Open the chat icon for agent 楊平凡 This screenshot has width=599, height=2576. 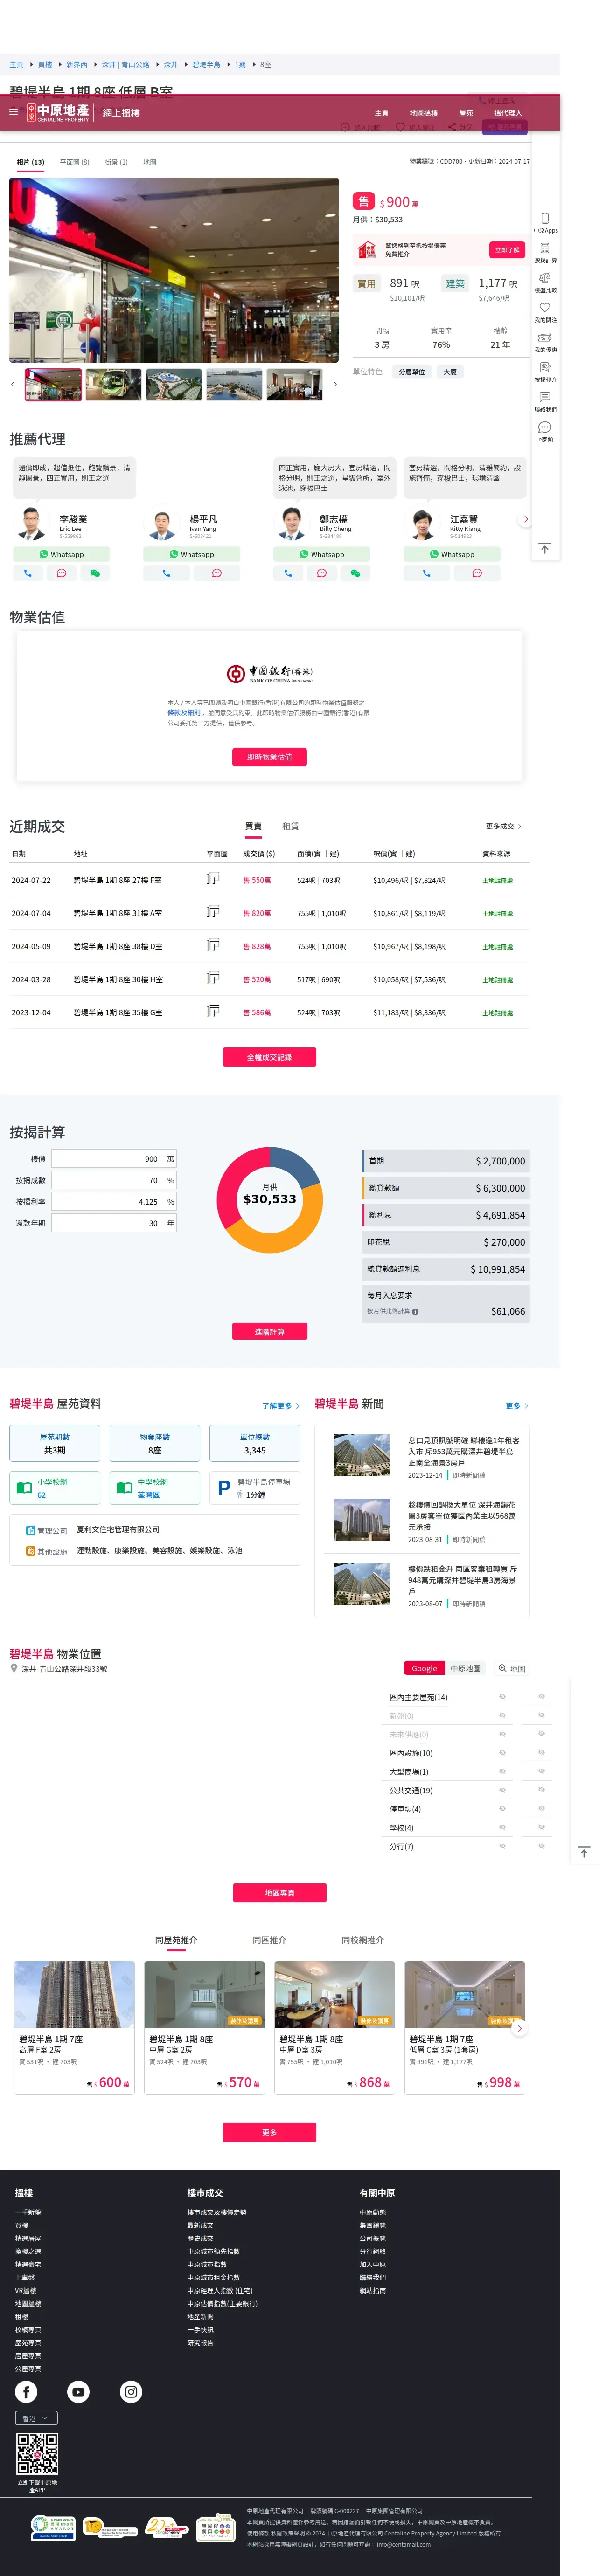coord(217,573)
